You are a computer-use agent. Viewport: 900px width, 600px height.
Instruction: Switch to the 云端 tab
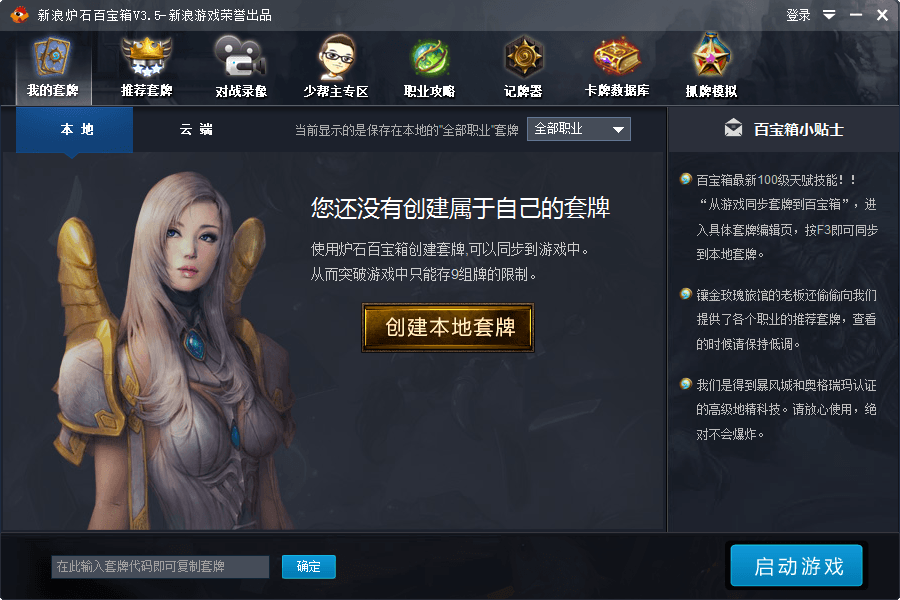196,130
